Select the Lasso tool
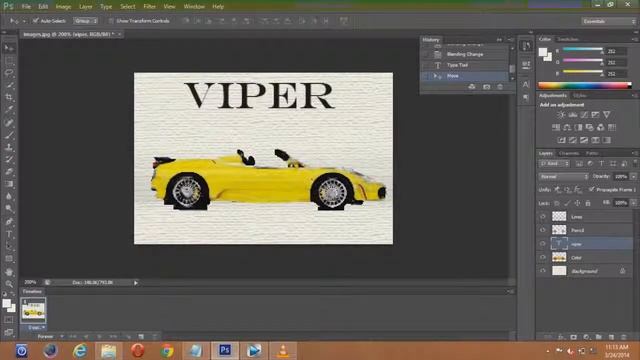Screen dimensions: 640x360 click(x=9, y=73)
